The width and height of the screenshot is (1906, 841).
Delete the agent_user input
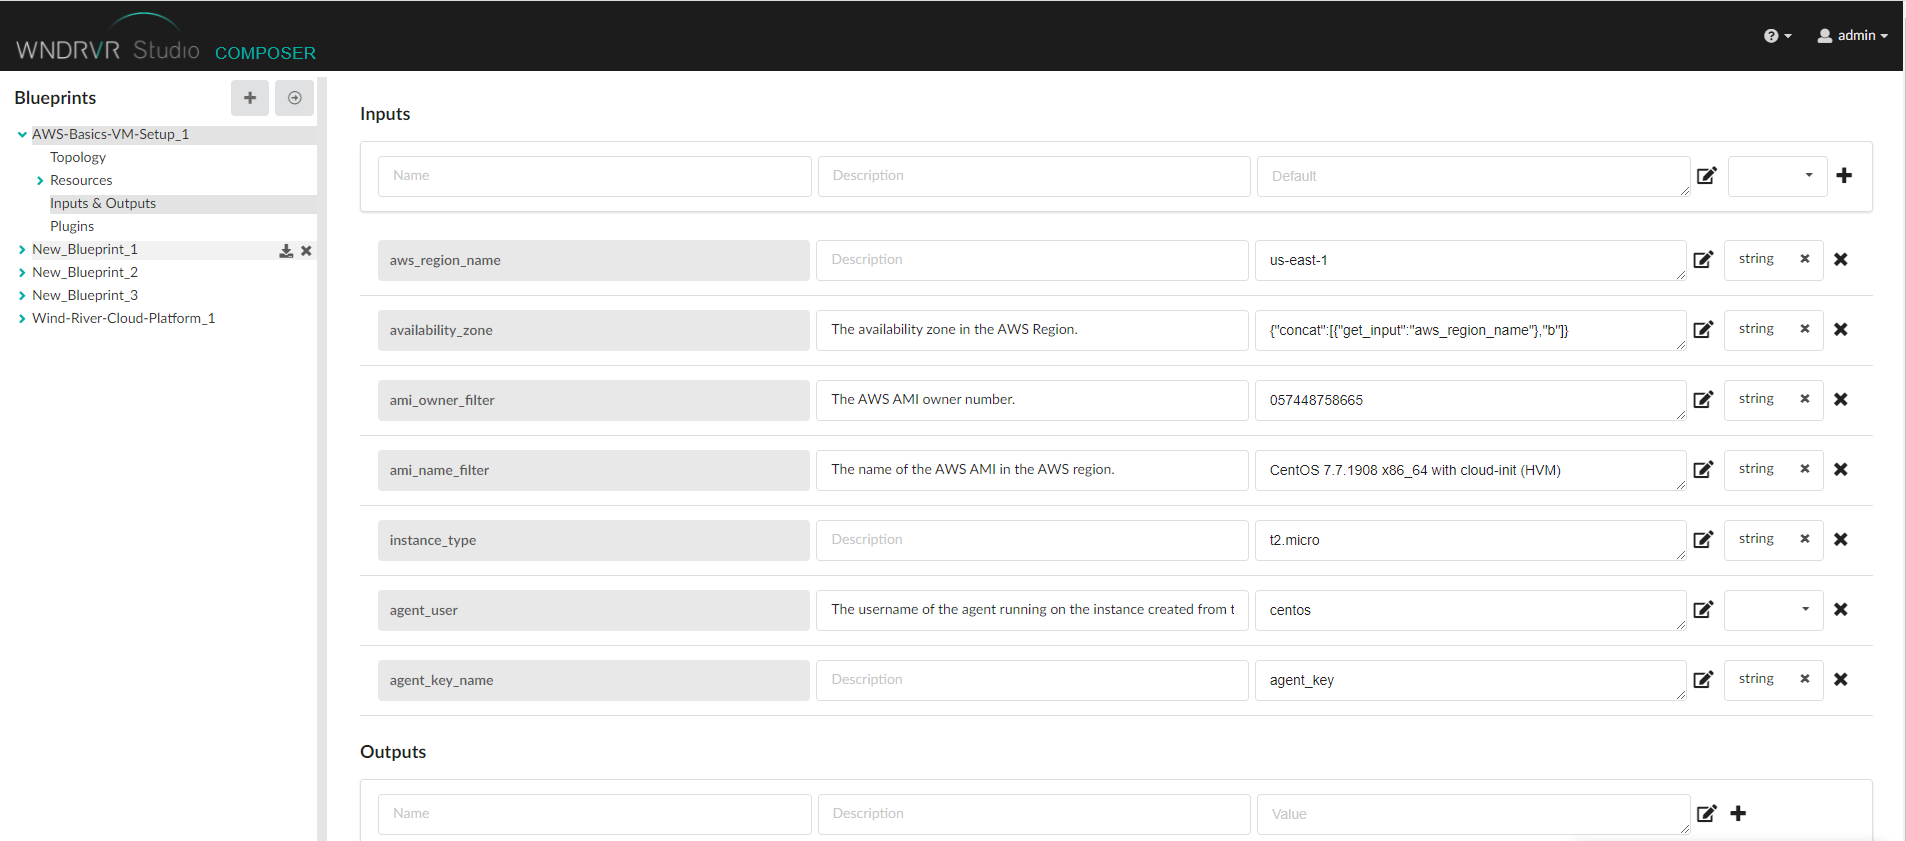1841,610
